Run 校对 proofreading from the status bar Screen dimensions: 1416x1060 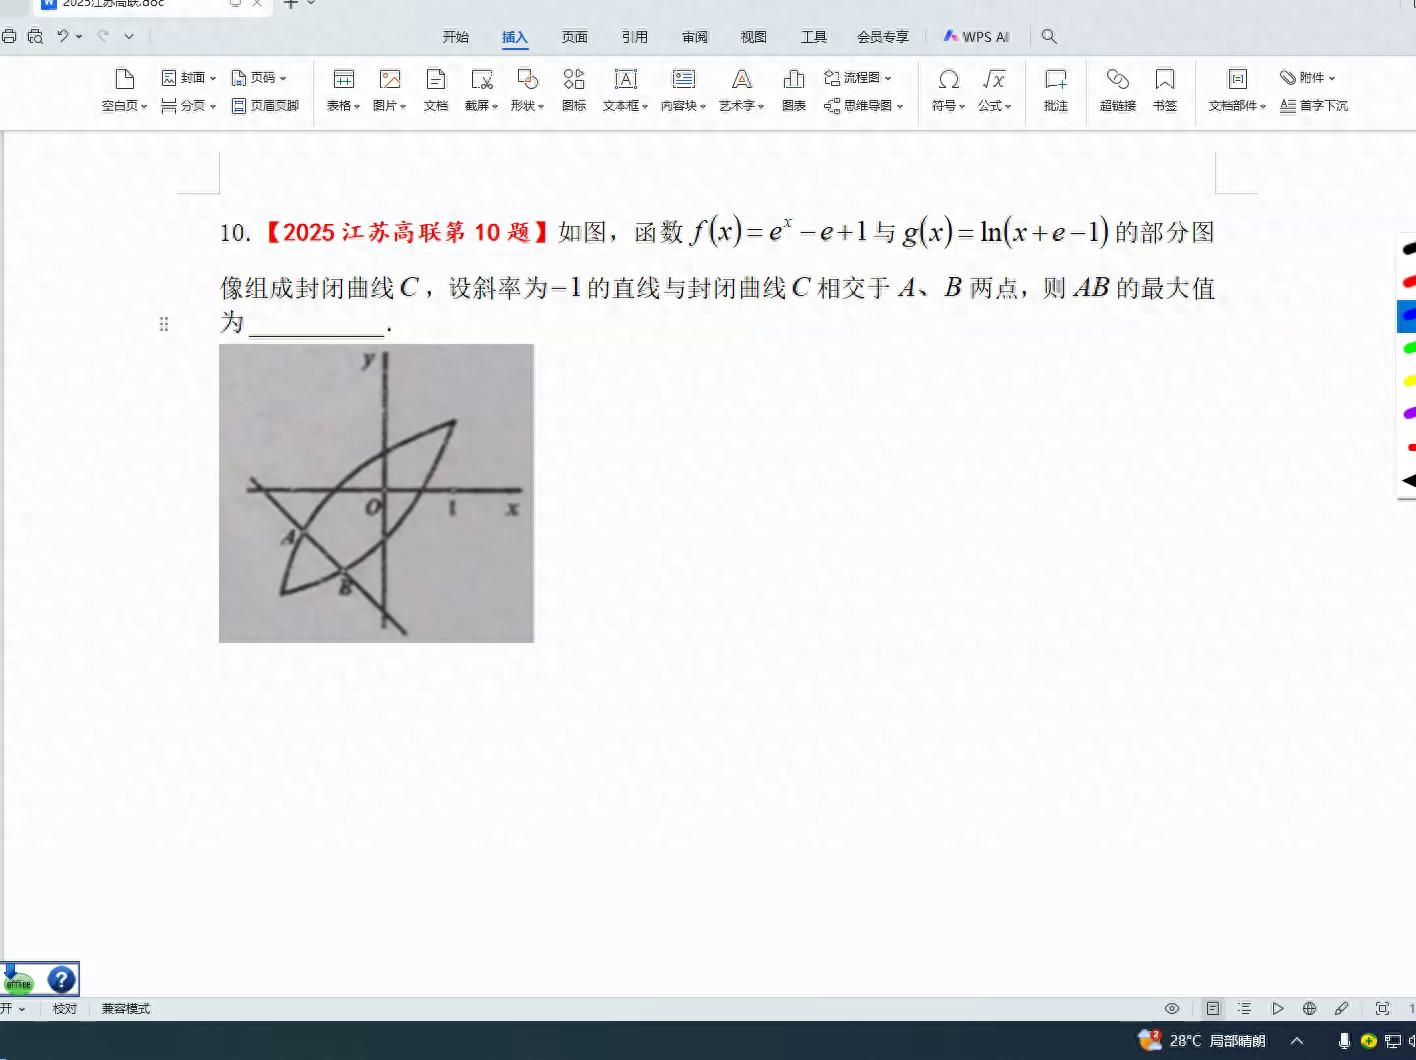click(x=64, y=1008)
